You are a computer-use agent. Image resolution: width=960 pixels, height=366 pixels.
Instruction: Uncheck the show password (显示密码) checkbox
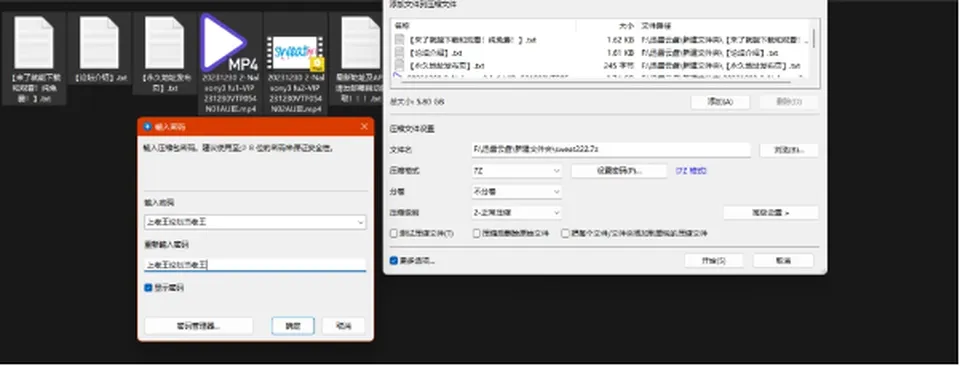(148, 288)
